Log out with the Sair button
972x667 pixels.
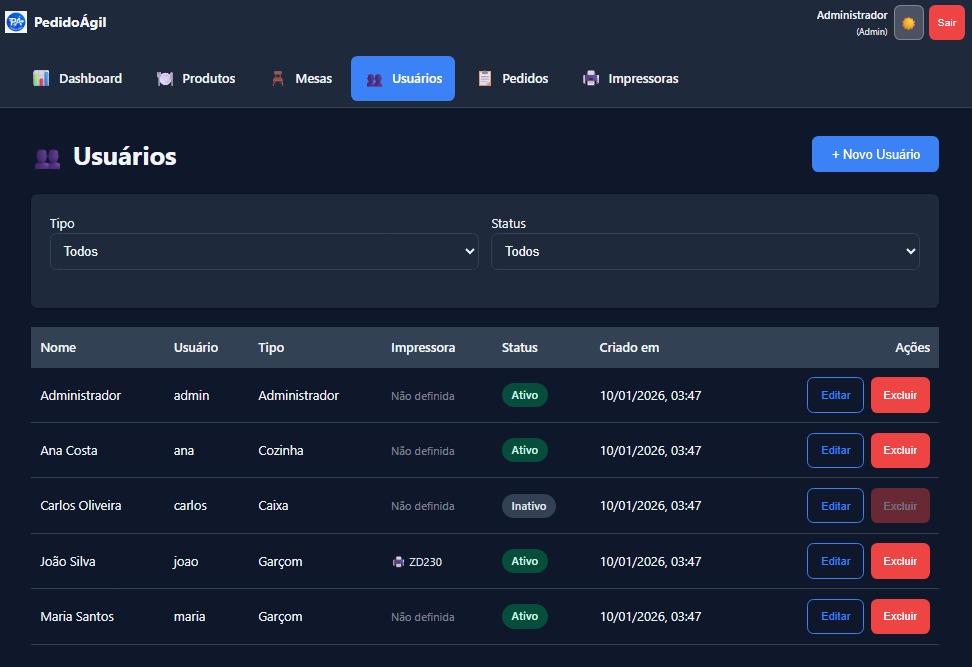946,22
